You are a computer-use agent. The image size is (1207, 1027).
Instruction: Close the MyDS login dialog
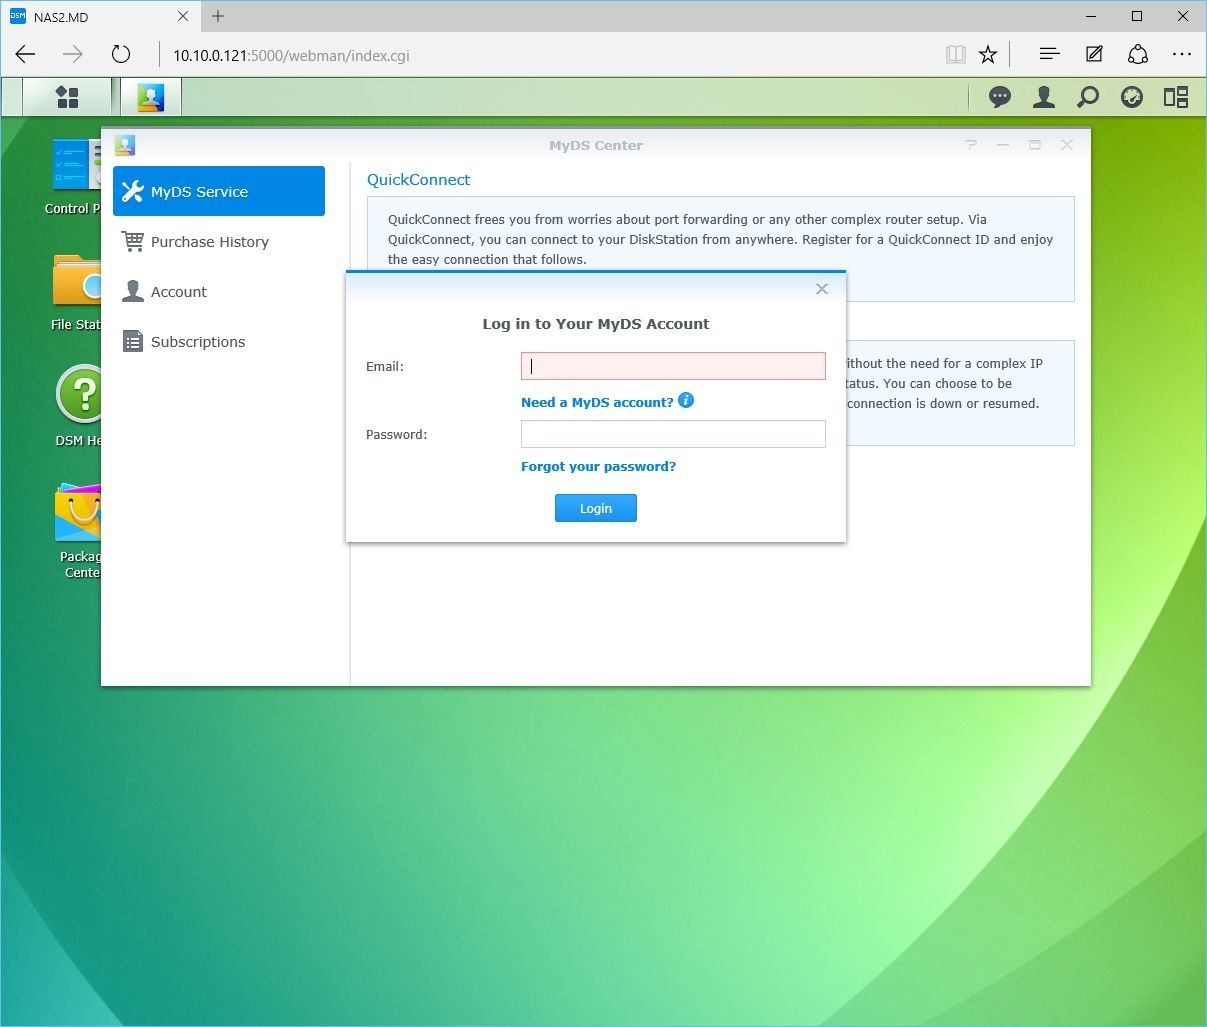(822, 289)
